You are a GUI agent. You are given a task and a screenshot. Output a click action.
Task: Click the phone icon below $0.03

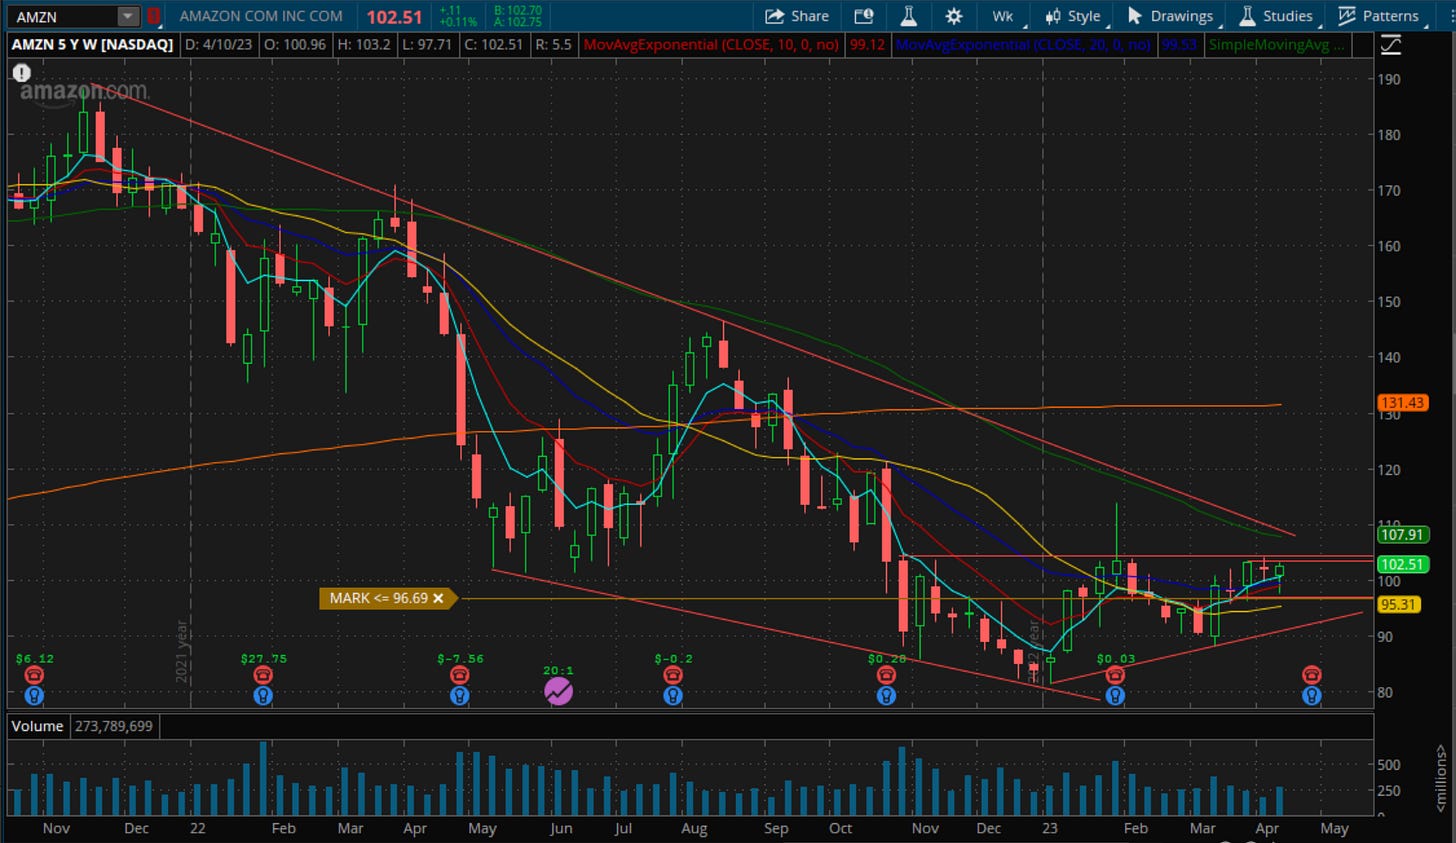pos(1115,675)
